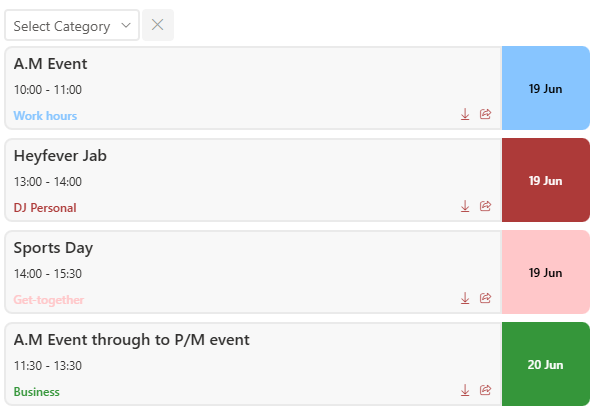Click the Get-together category label
This screenshot has height=416, width=595.
(x=49, y=300)
